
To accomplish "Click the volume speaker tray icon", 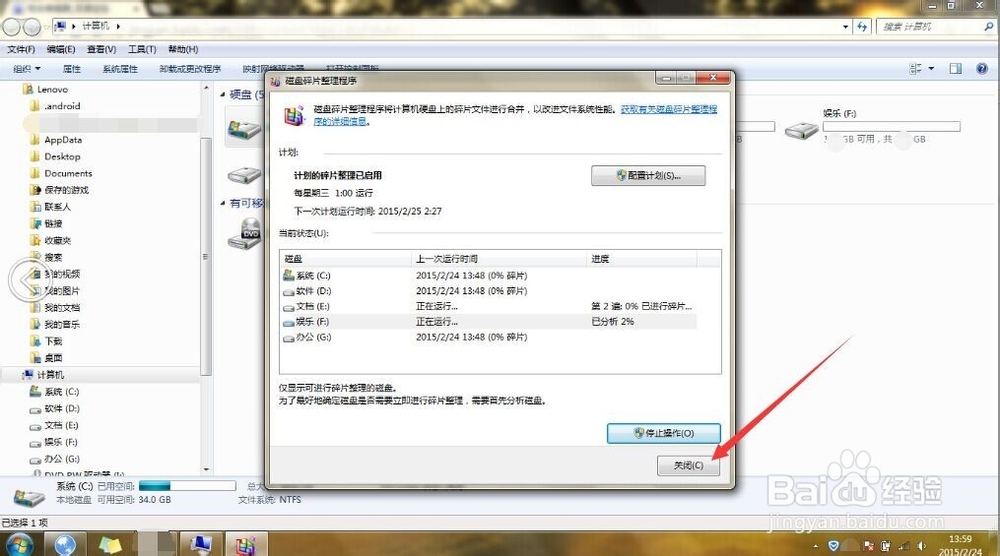I will [x=922, y=546].
